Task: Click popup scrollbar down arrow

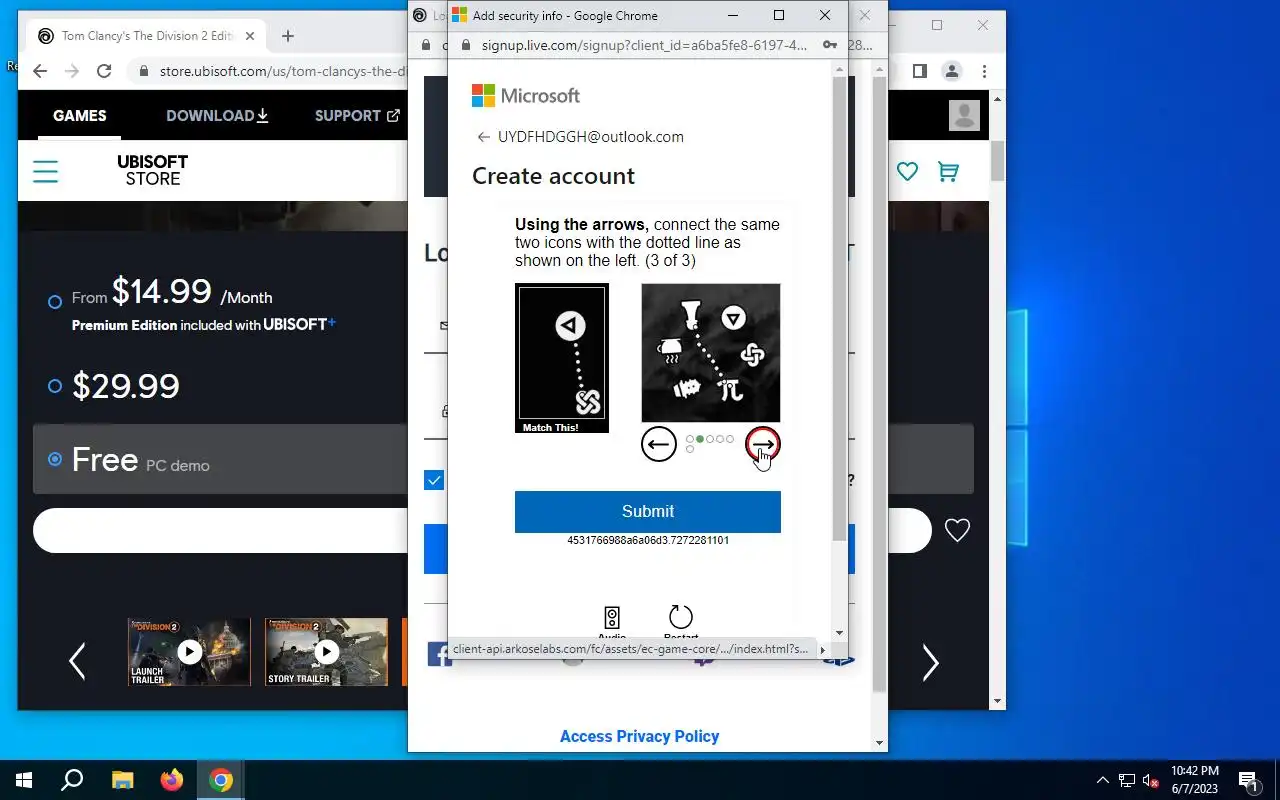Action: pyautogui.click(x=839, y=632)
